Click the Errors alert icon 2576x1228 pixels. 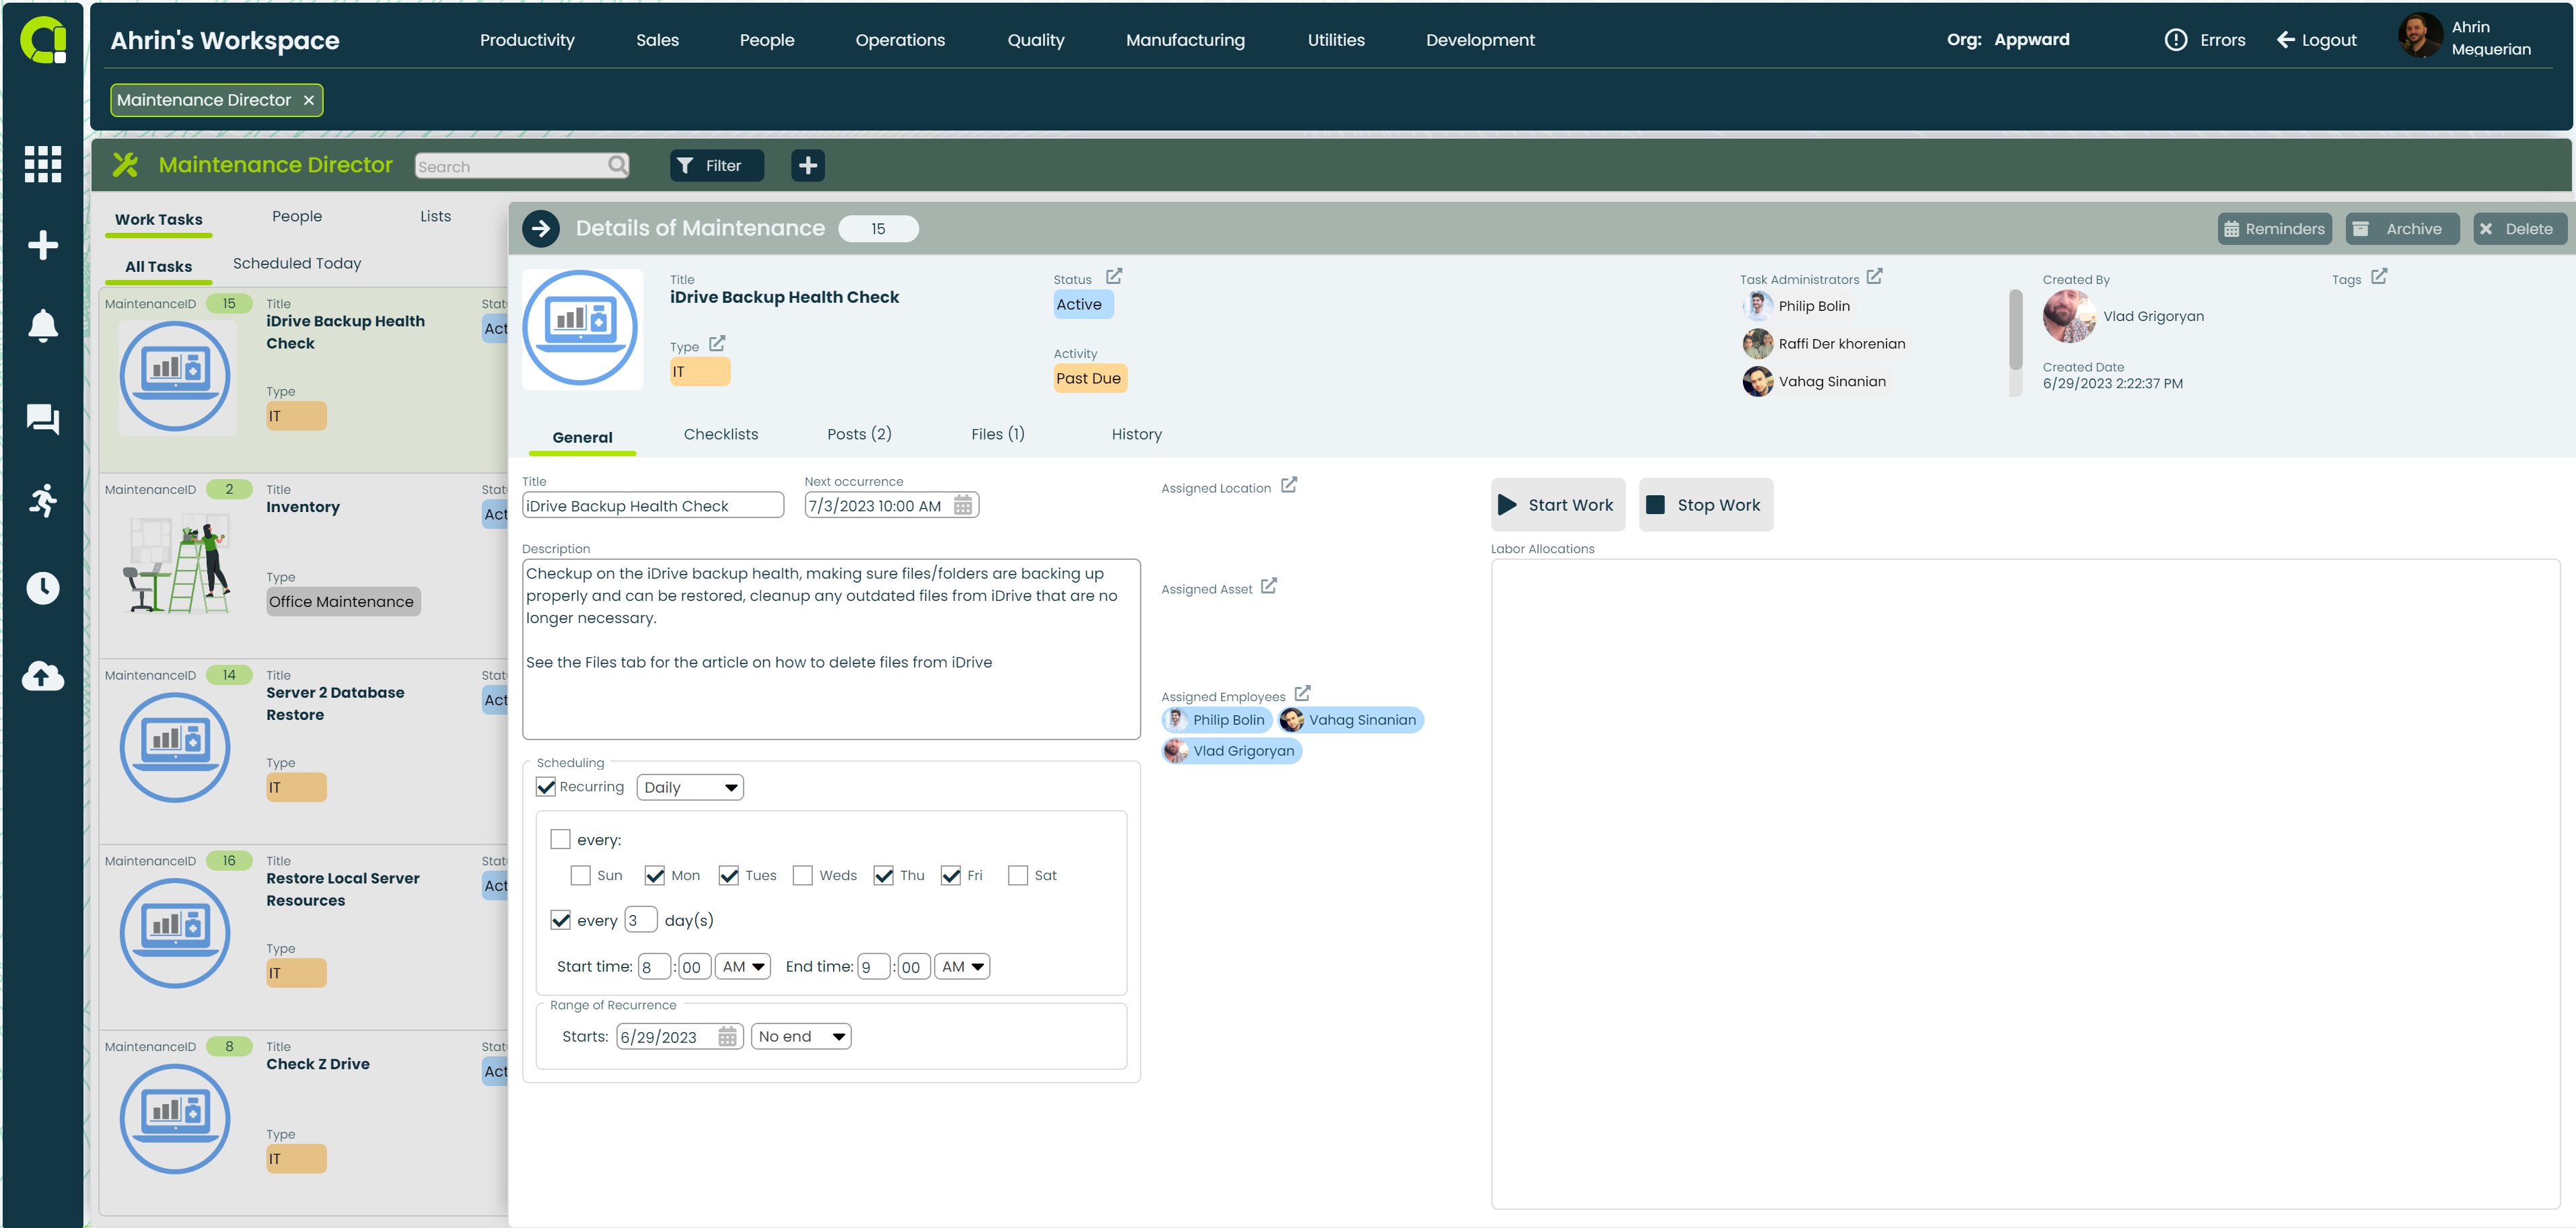(x=2175, y=40)
